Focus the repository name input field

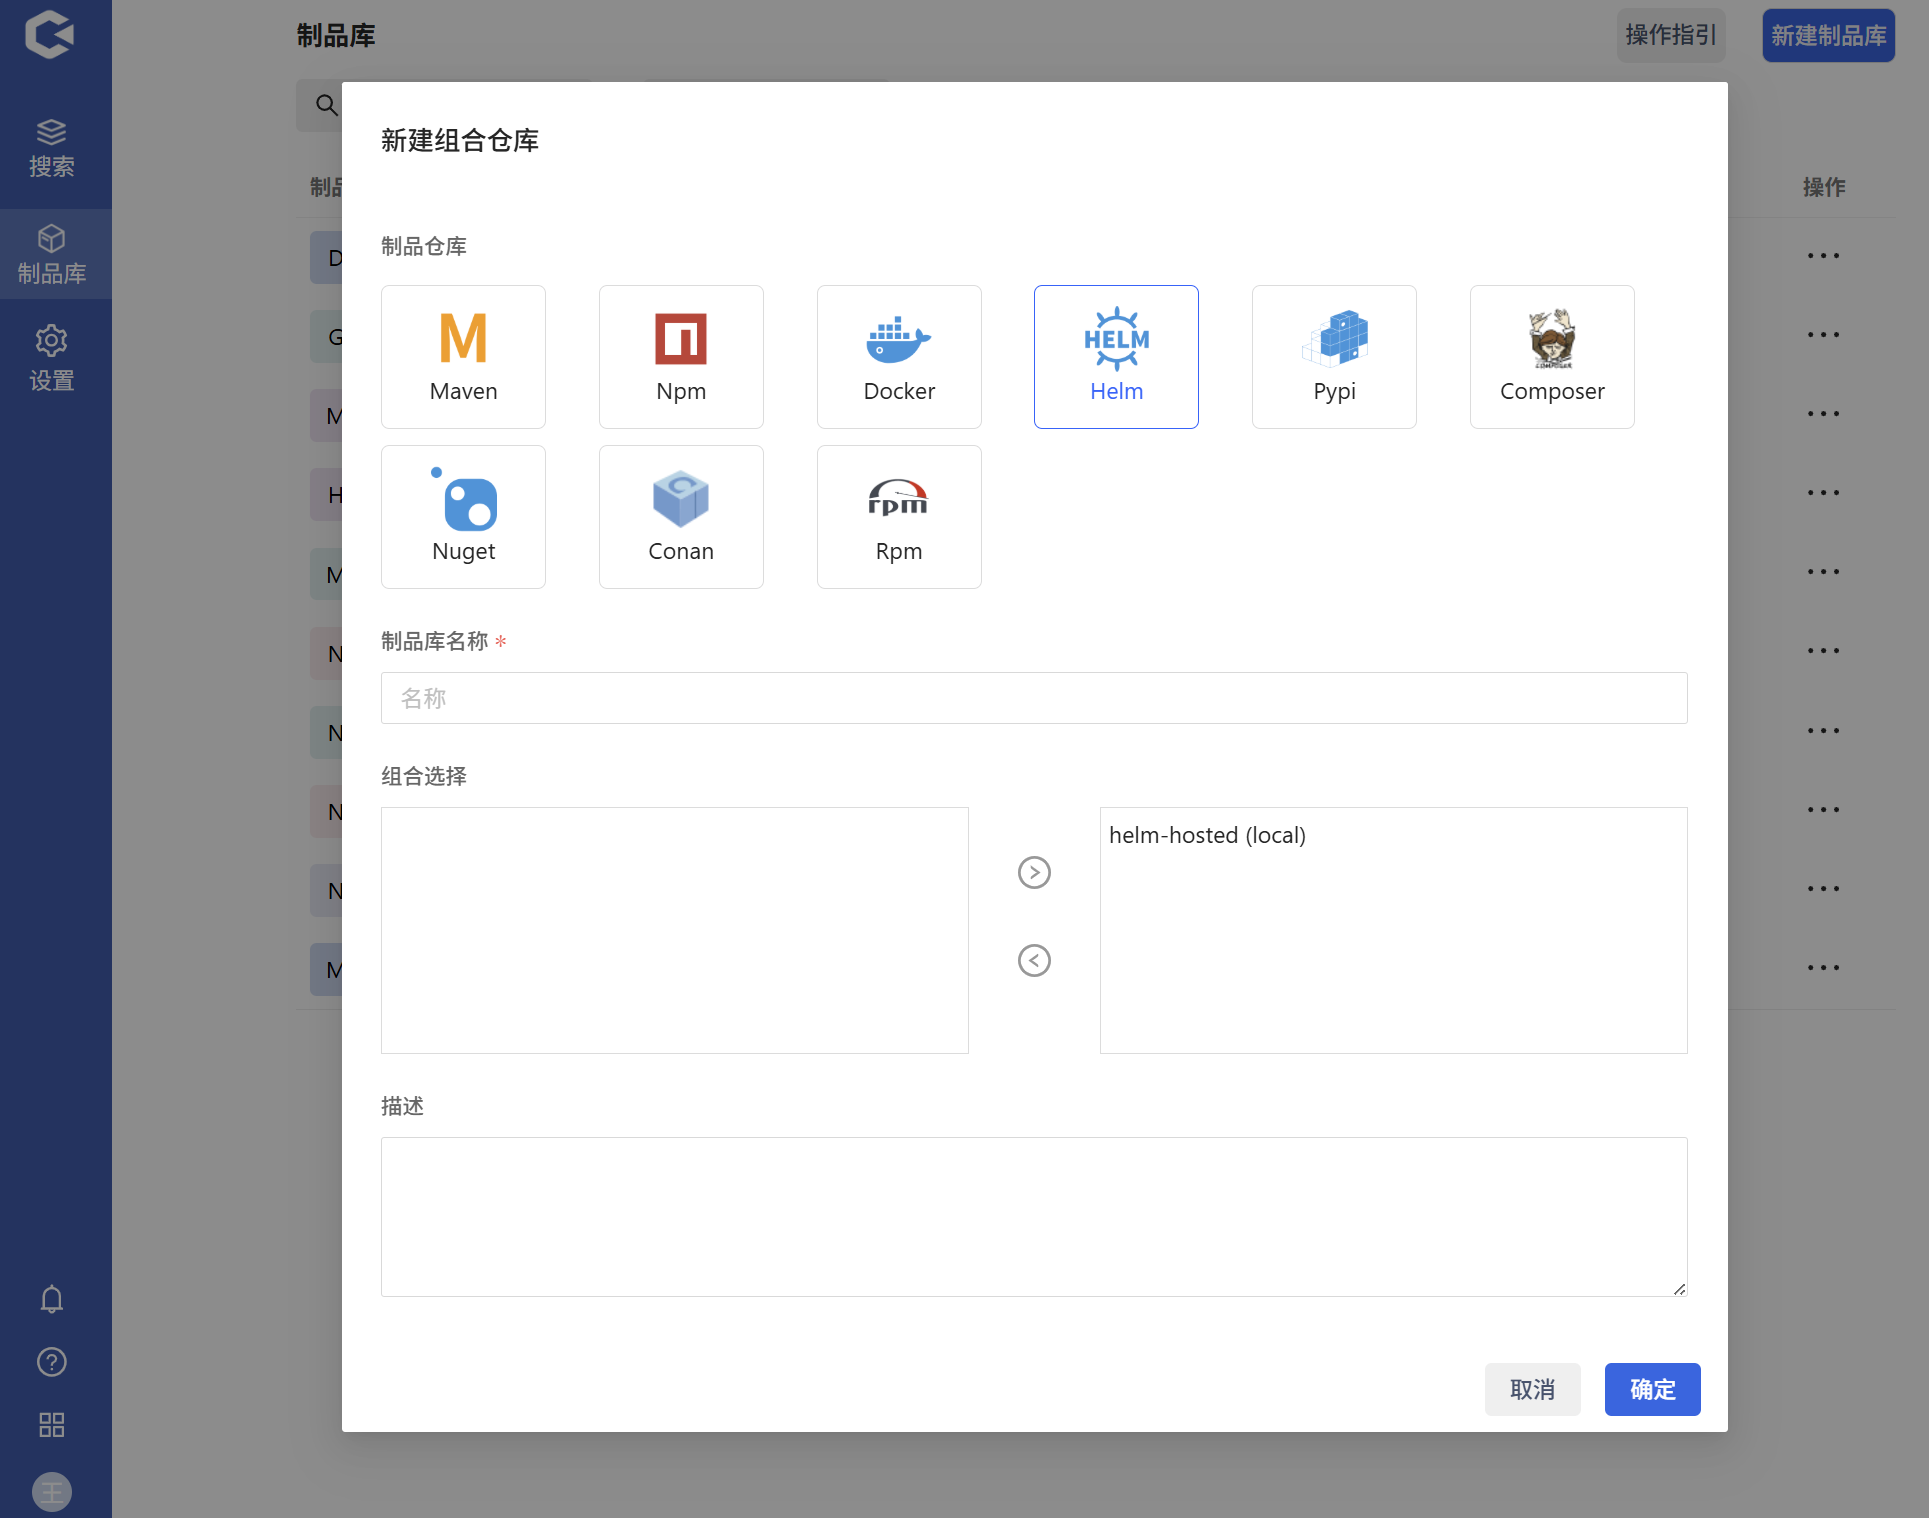point(1033,698)
